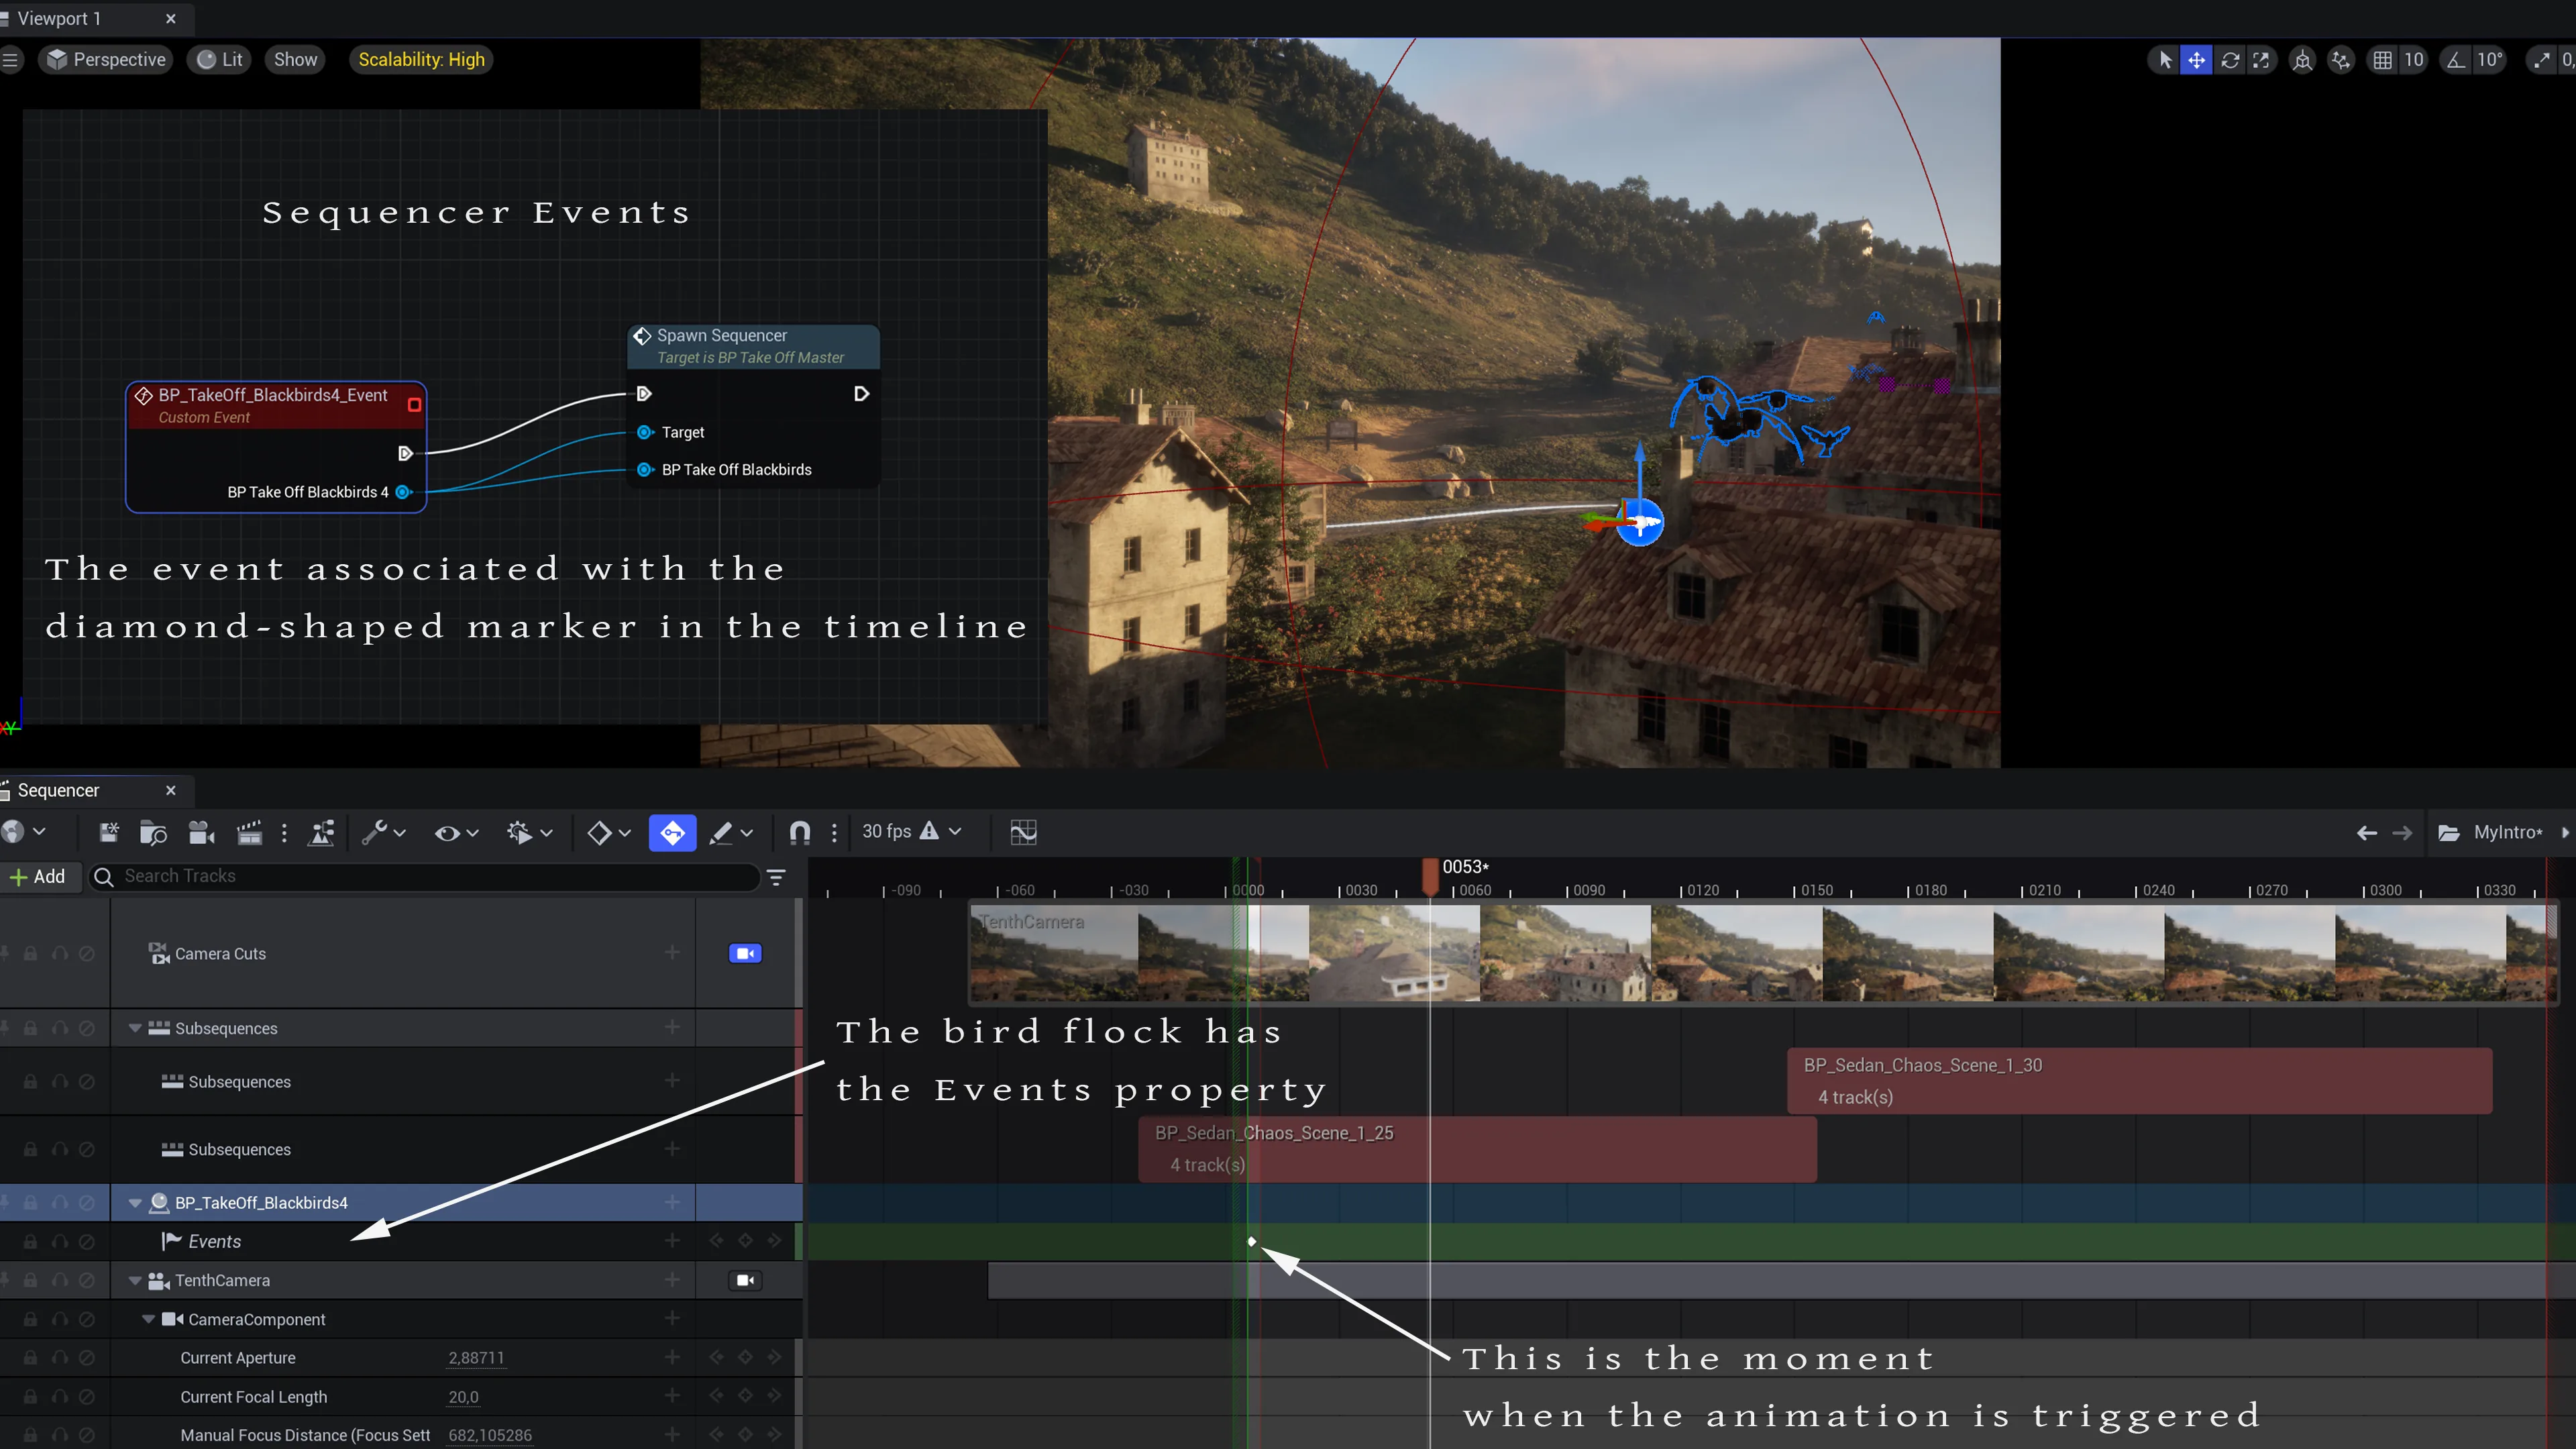Click the save sequence icon

tap(109, 832)
